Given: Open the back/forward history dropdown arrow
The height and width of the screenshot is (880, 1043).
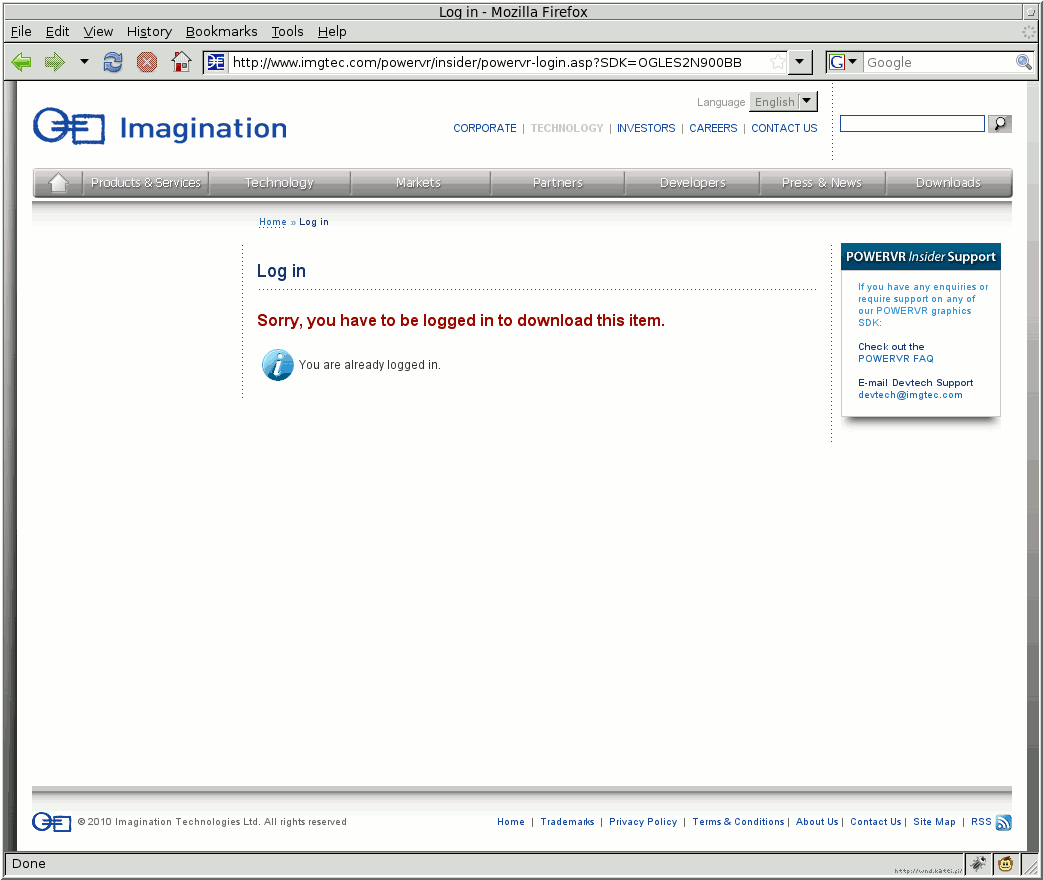Looking at the screenshot, I should pos(84,62).
